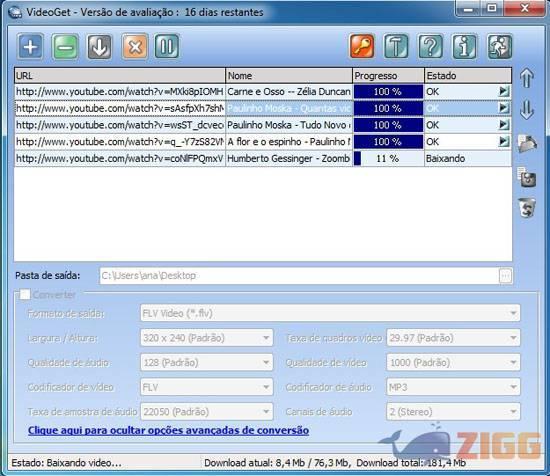Click the browse button for Pasta de saída
550x476 pixels.
(505, 276)
